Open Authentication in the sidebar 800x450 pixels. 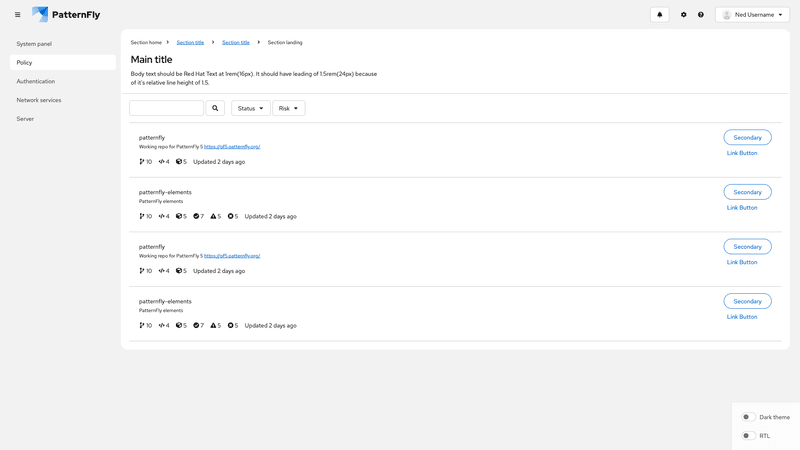[x=63, y=82]
